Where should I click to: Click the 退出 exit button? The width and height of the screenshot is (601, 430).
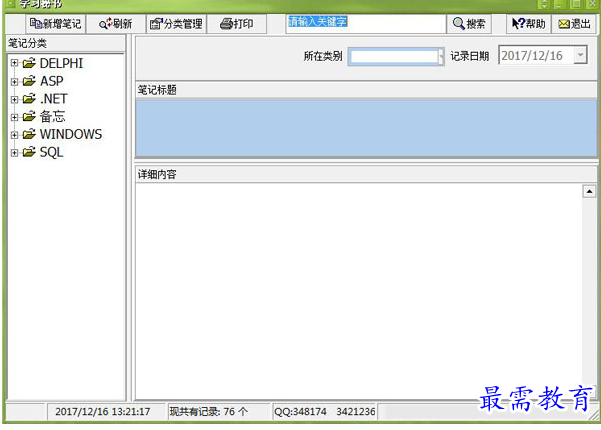pos(574,24)
